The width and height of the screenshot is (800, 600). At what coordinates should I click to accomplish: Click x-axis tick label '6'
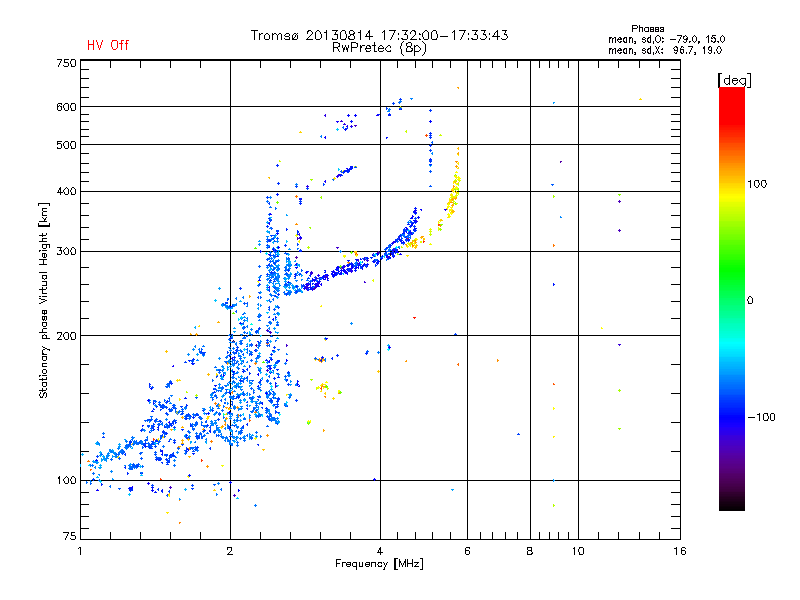467,551
